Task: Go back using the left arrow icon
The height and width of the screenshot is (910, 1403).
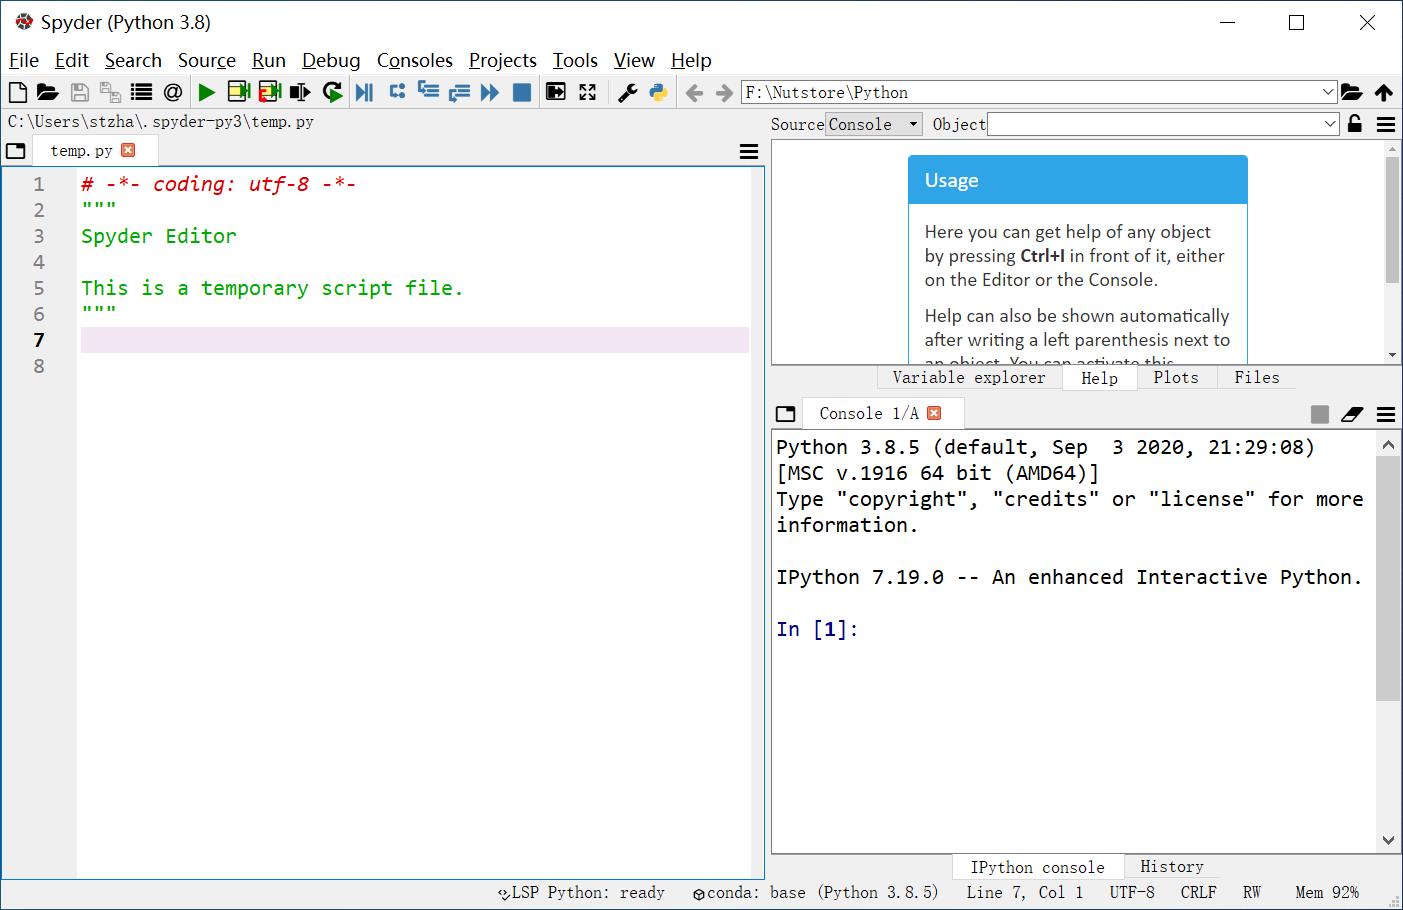Action: [x=694, y=92]
